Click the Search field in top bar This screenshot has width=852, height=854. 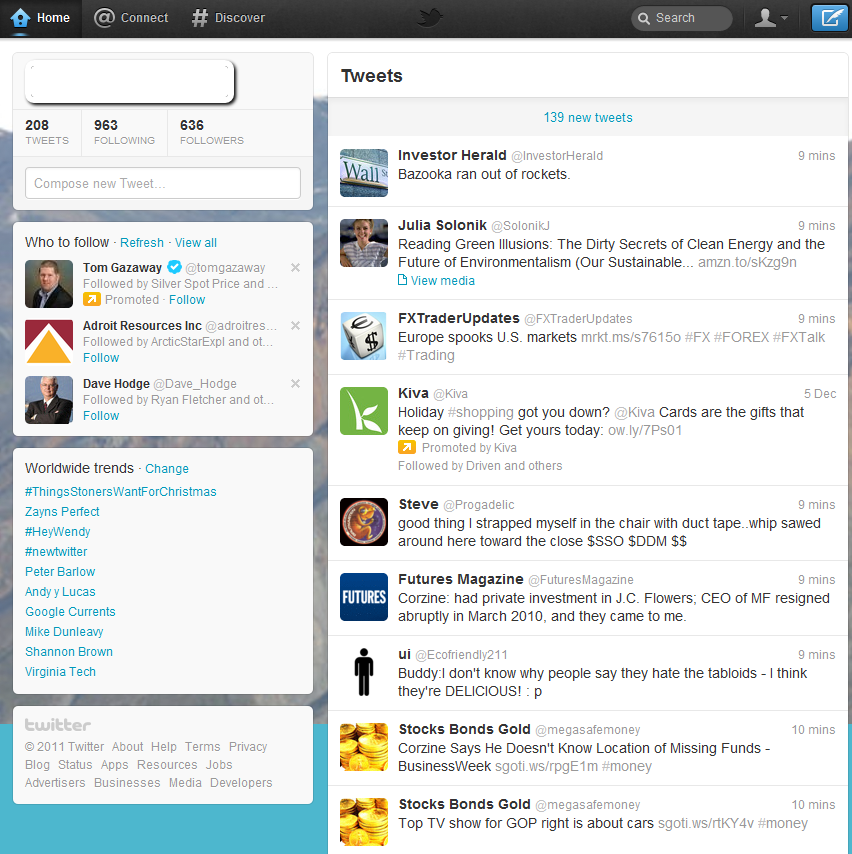681,18
